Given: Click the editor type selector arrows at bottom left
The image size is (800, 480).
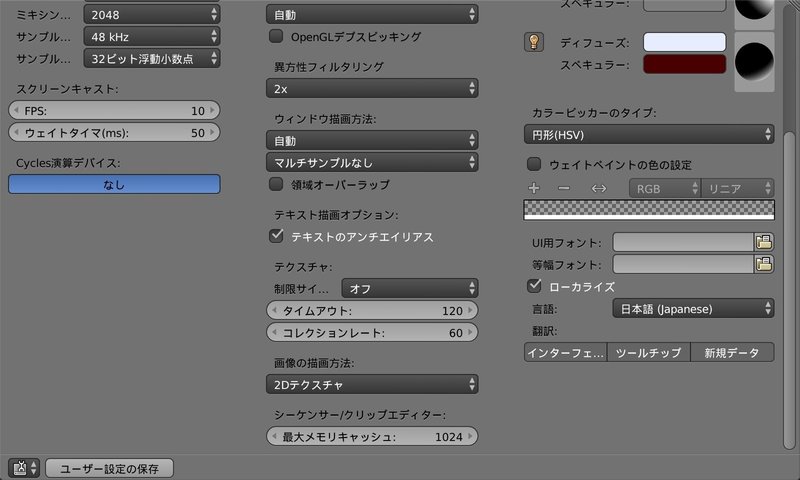Looking at the screenshot, I should [x=34, y=468].
